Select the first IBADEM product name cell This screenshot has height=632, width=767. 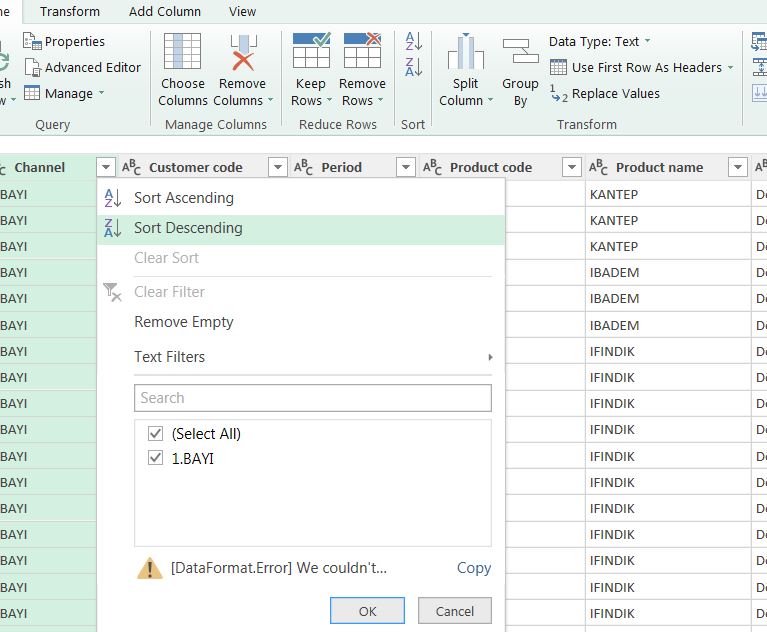(x=668, y=272)
